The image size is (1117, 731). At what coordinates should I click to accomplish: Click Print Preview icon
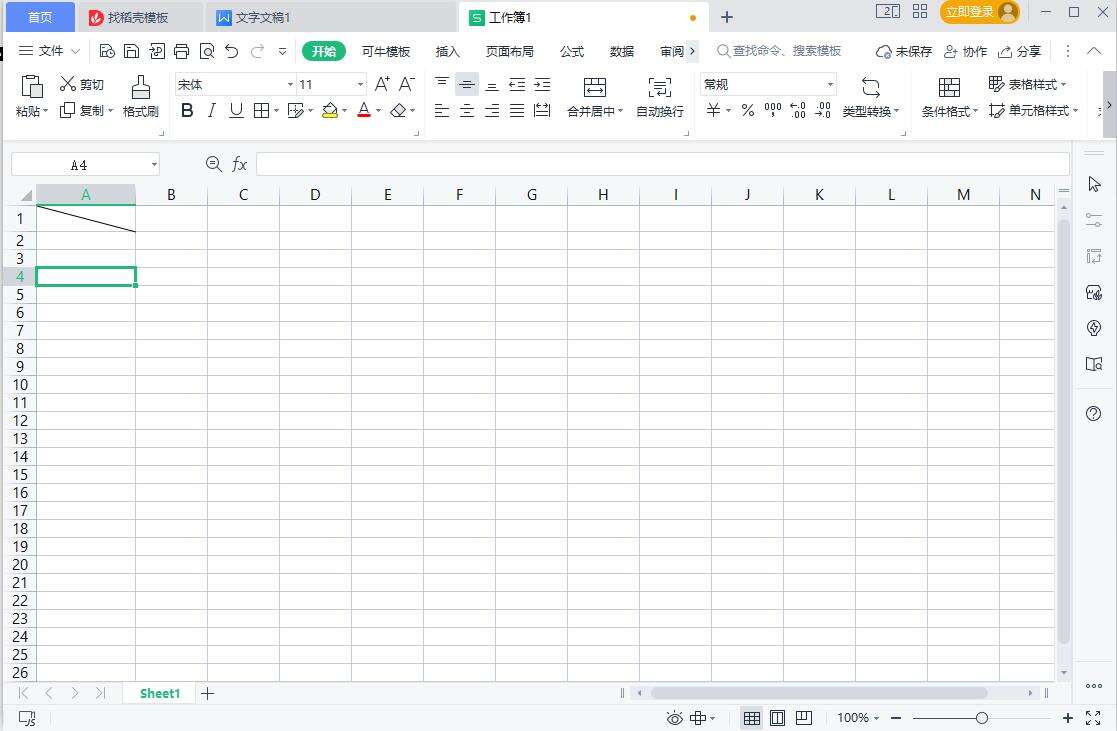(207, 51)
